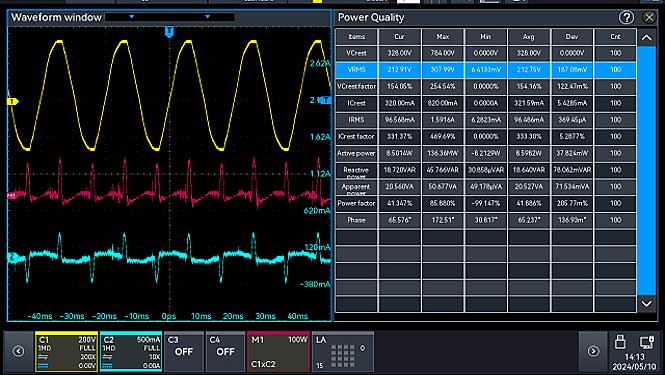Click the IRMS current value 96.568mA
The width and height of the screenshot is (665, 375).
tap(400, 120)
